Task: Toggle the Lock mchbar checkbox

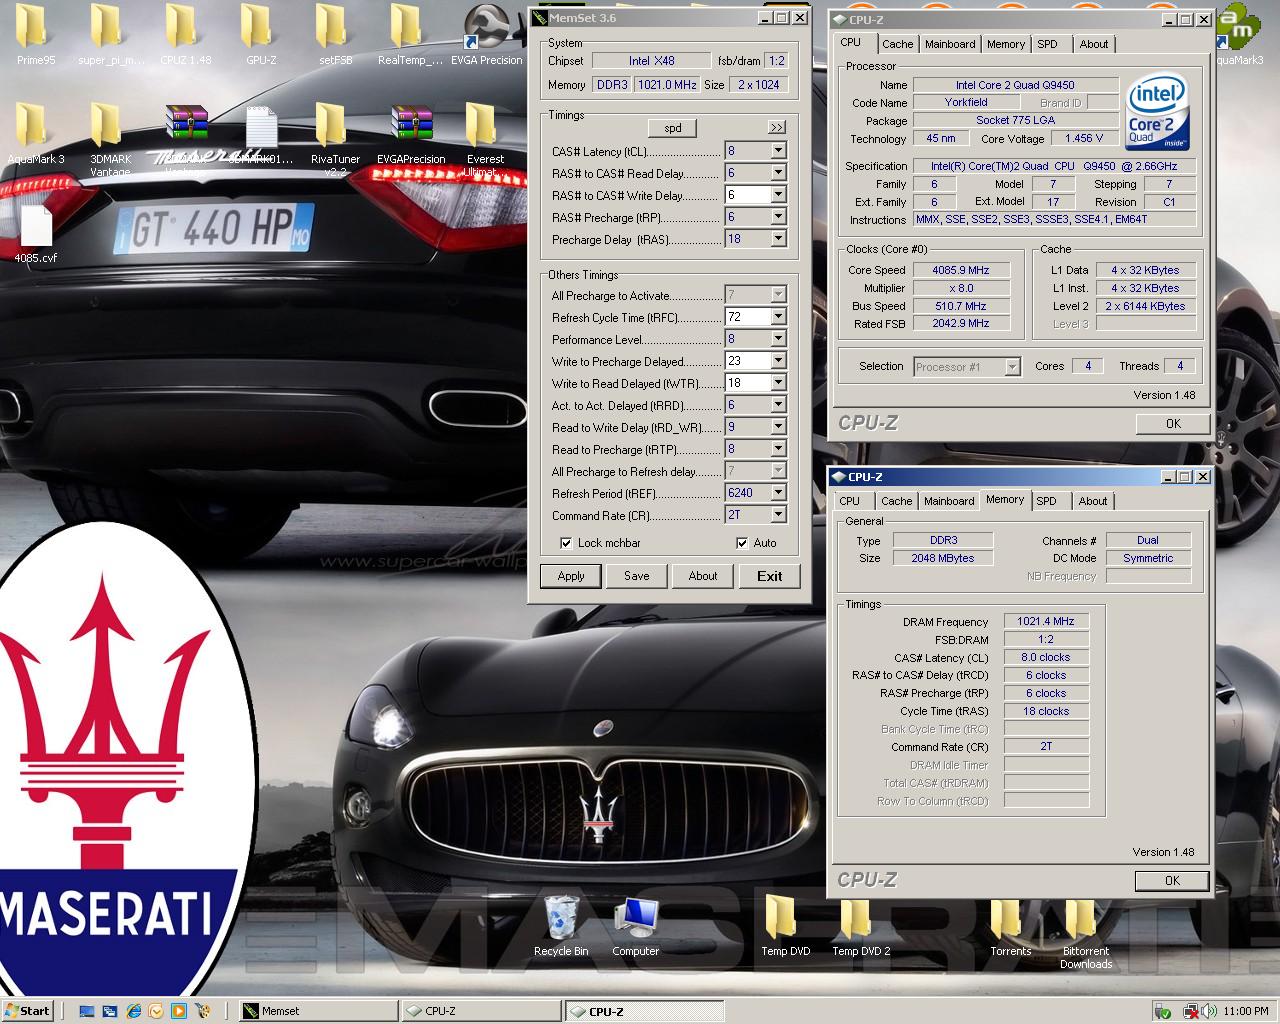Action: [567, 543]
